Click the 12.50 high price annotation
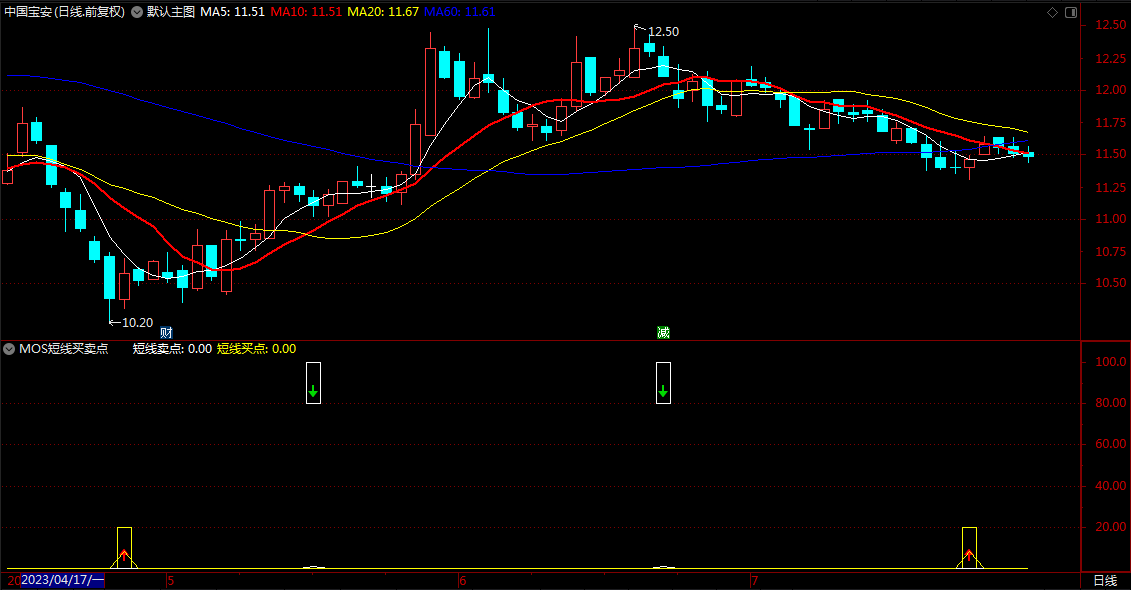 663,32
